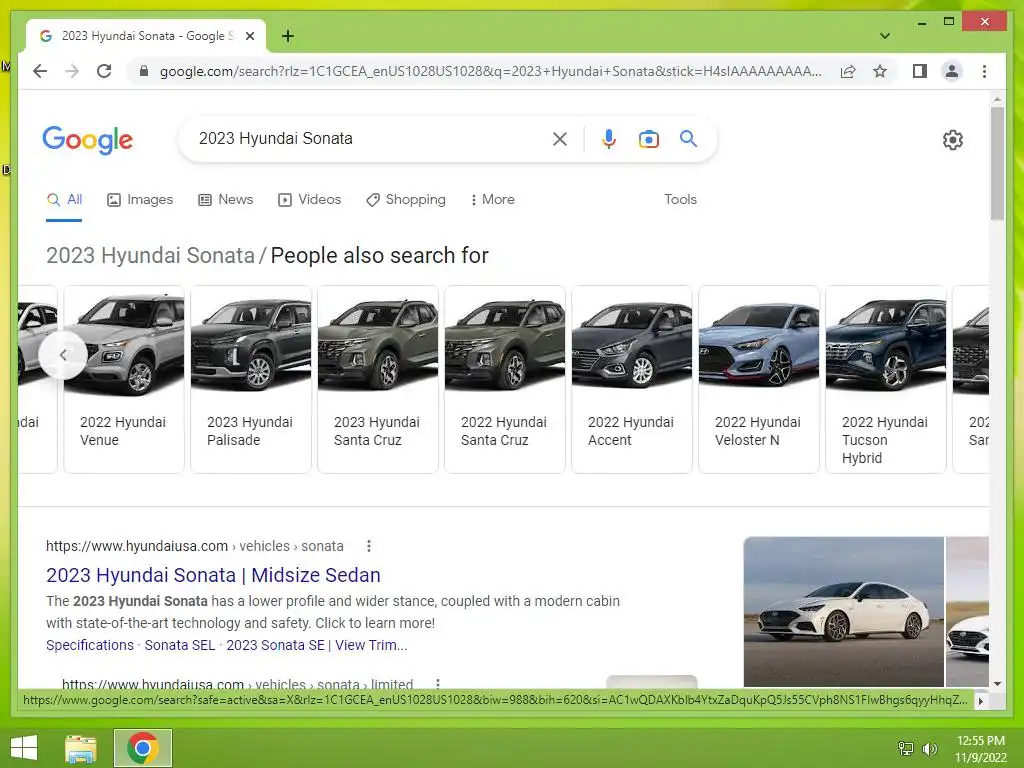Open Google quick settings gear
This screenshot has width=1024, height=768.
click(952, 140)
